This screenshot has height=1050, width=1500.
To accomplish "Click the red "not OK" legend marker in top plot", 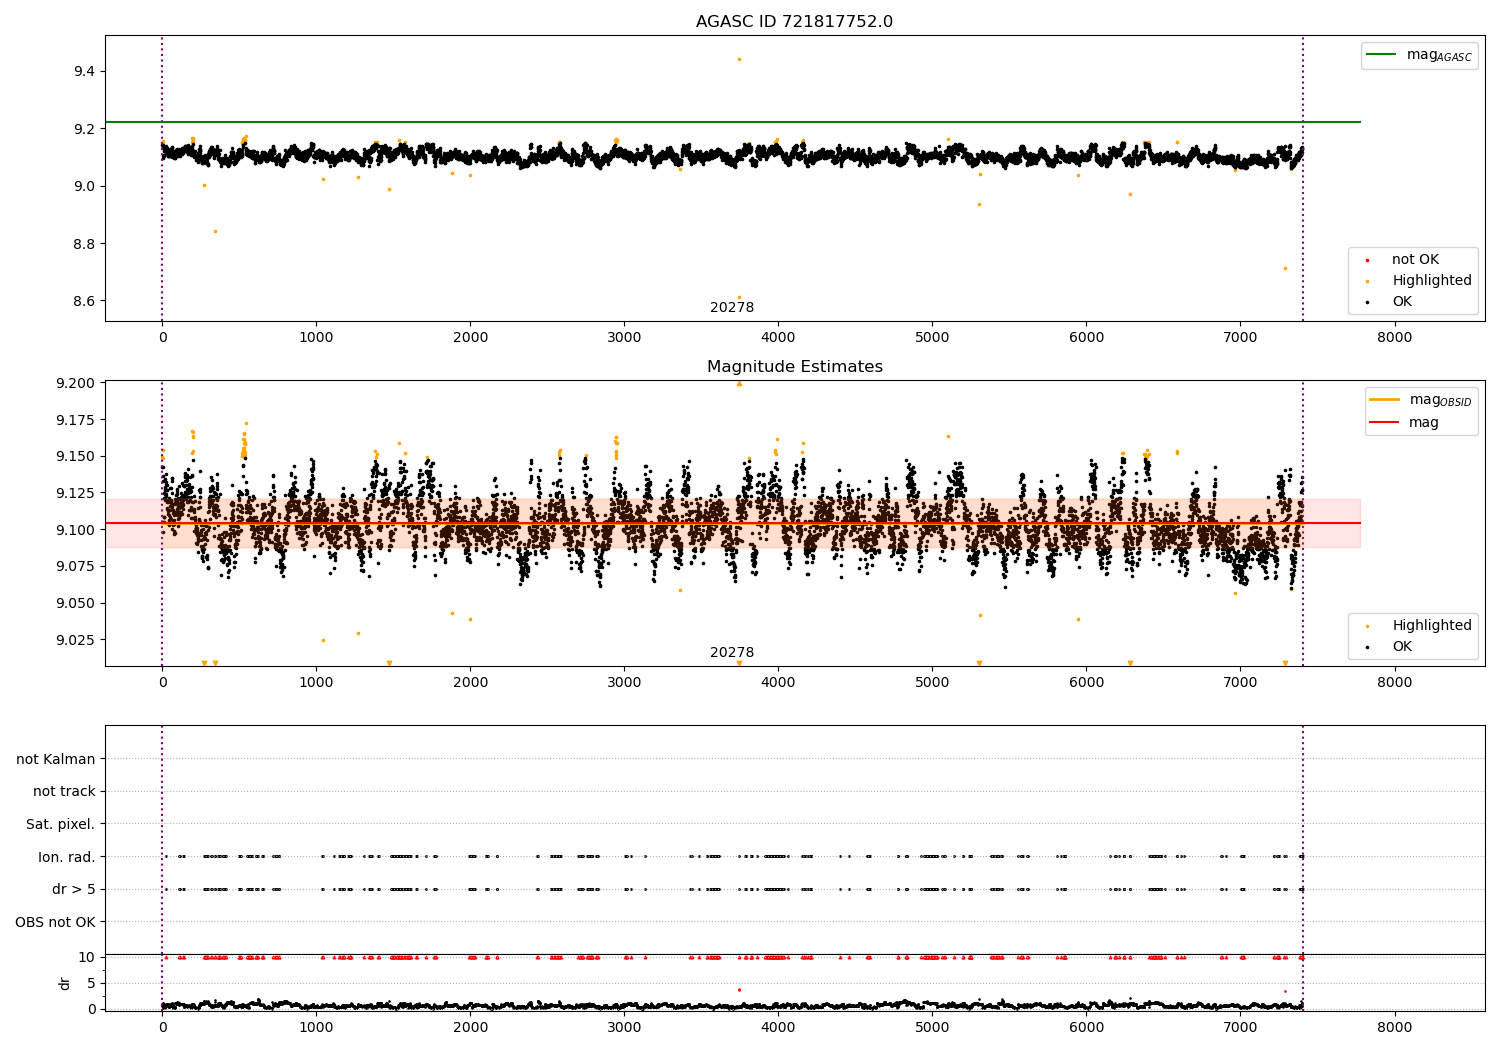I will coord(1367,260).
